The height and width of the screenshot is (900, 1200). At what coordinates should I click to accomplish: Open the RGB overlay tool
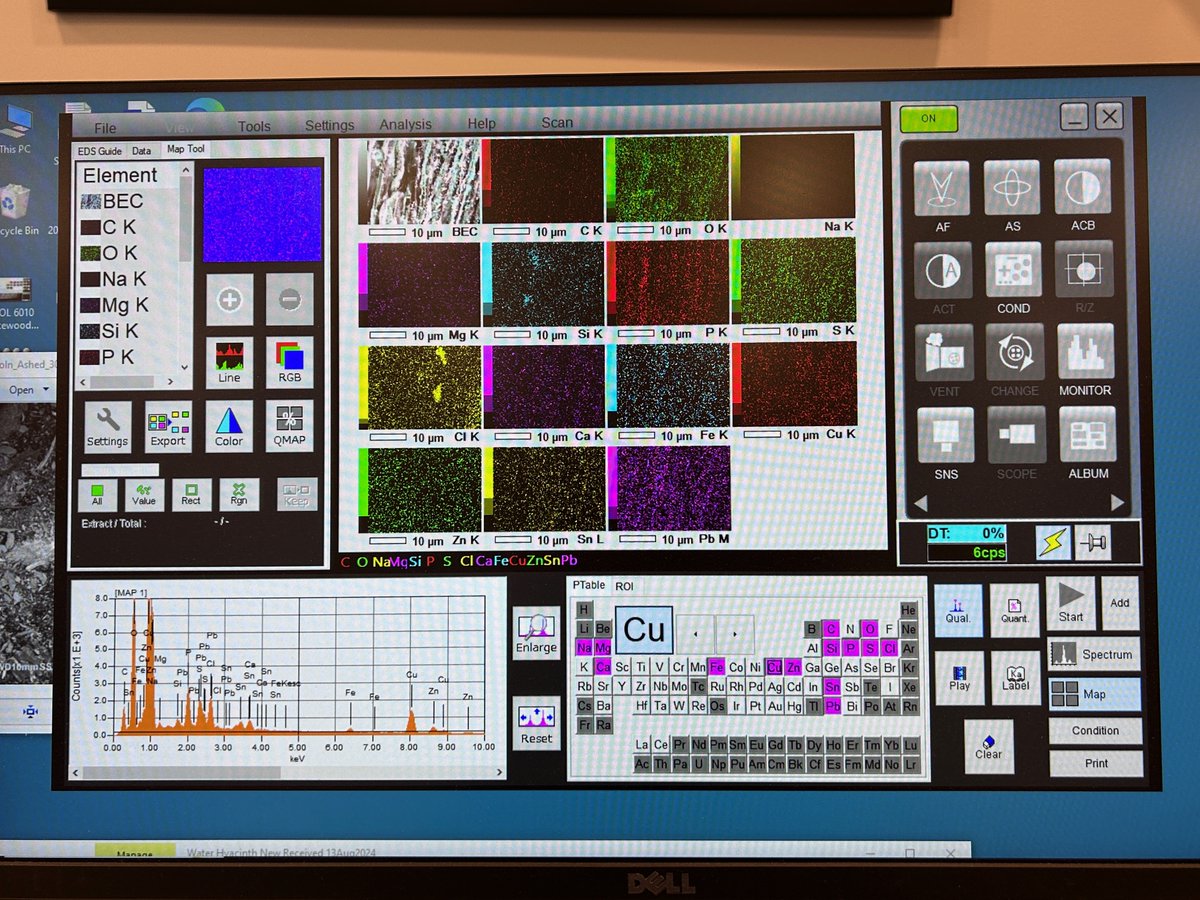(x=289, y=361)
